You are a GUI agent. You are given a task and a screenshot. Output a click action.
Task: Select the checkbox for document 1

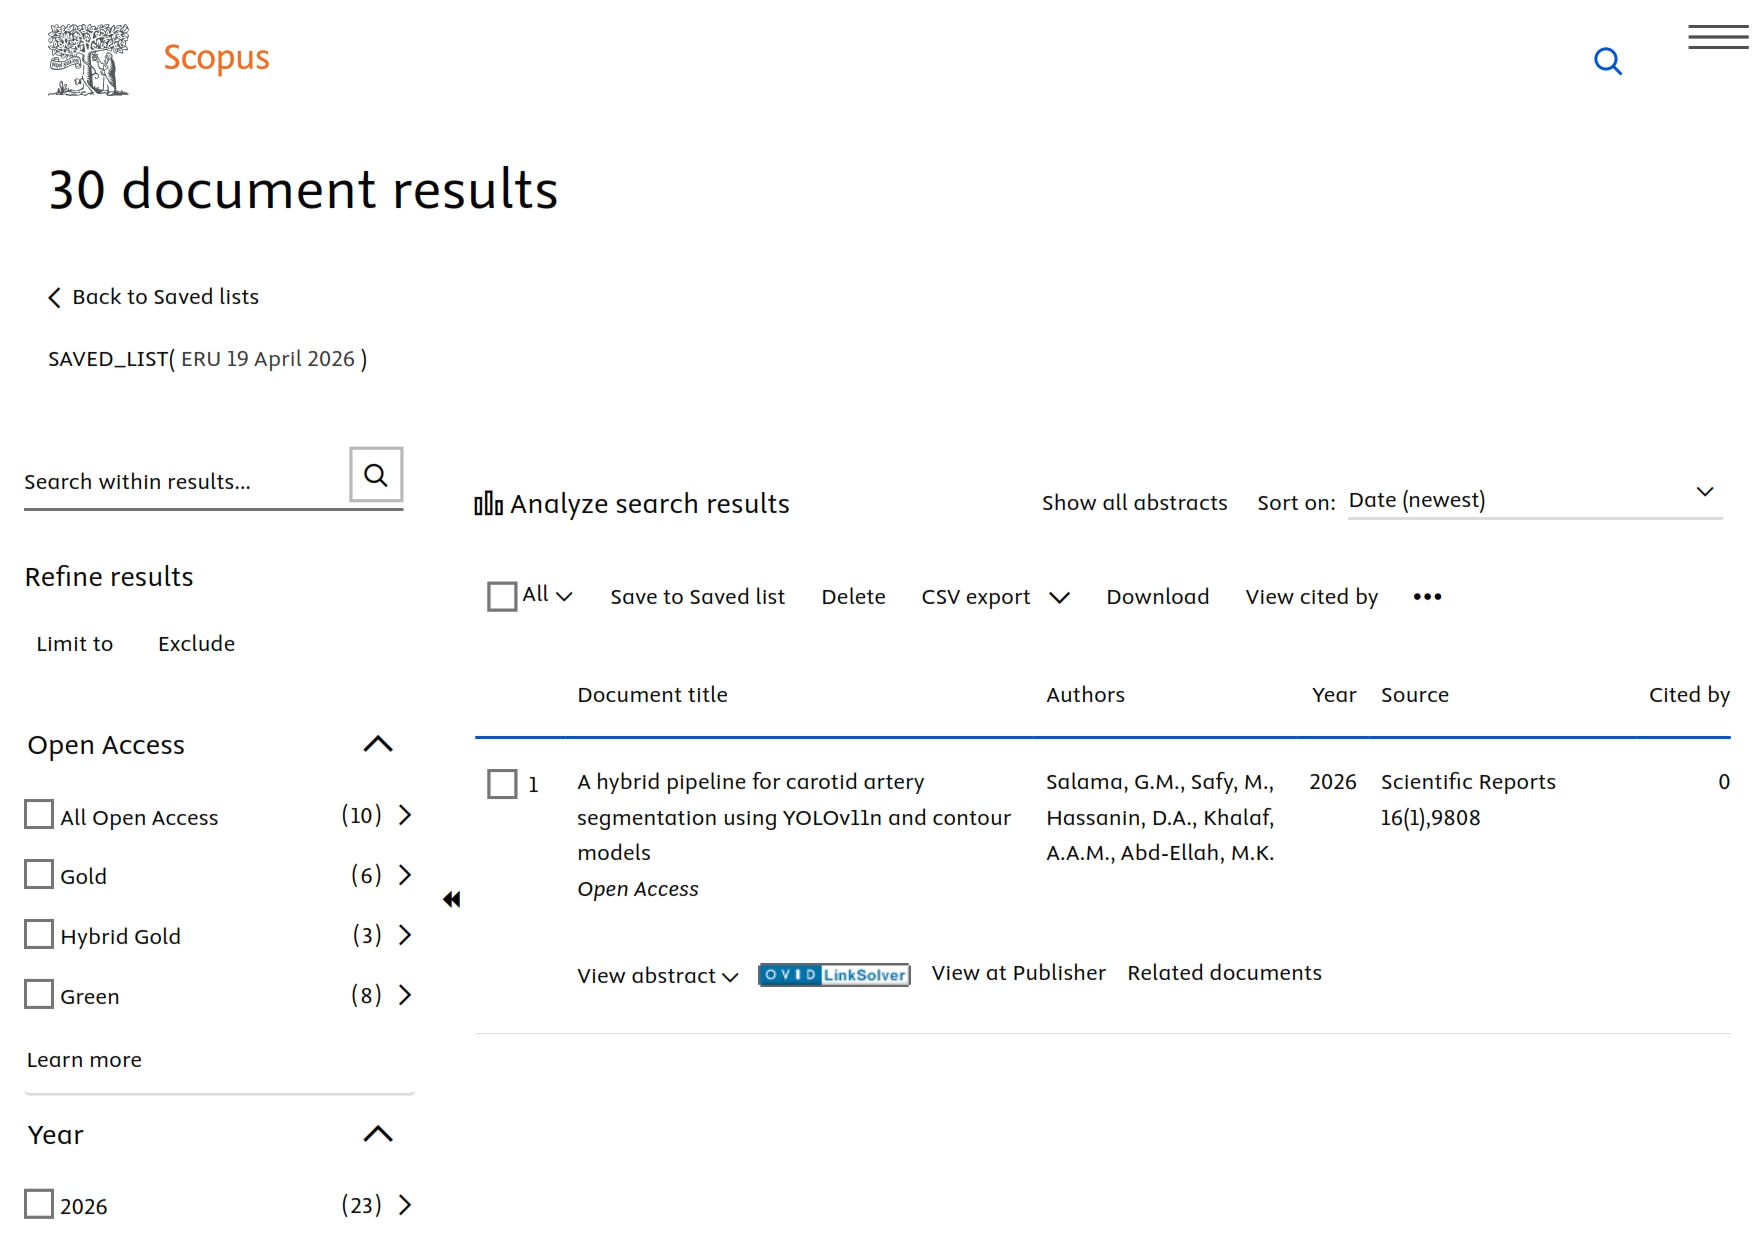pos(502,784)
